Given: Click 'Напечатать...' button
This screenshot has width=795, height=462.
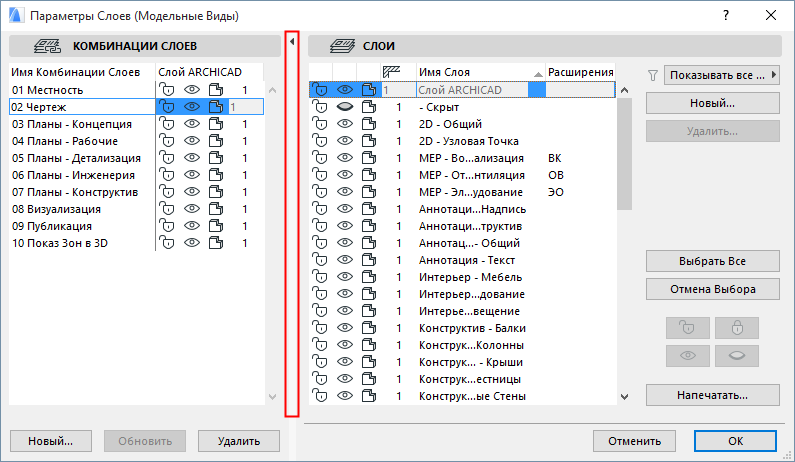Looking at the screenshot, I should pos(712,395).
